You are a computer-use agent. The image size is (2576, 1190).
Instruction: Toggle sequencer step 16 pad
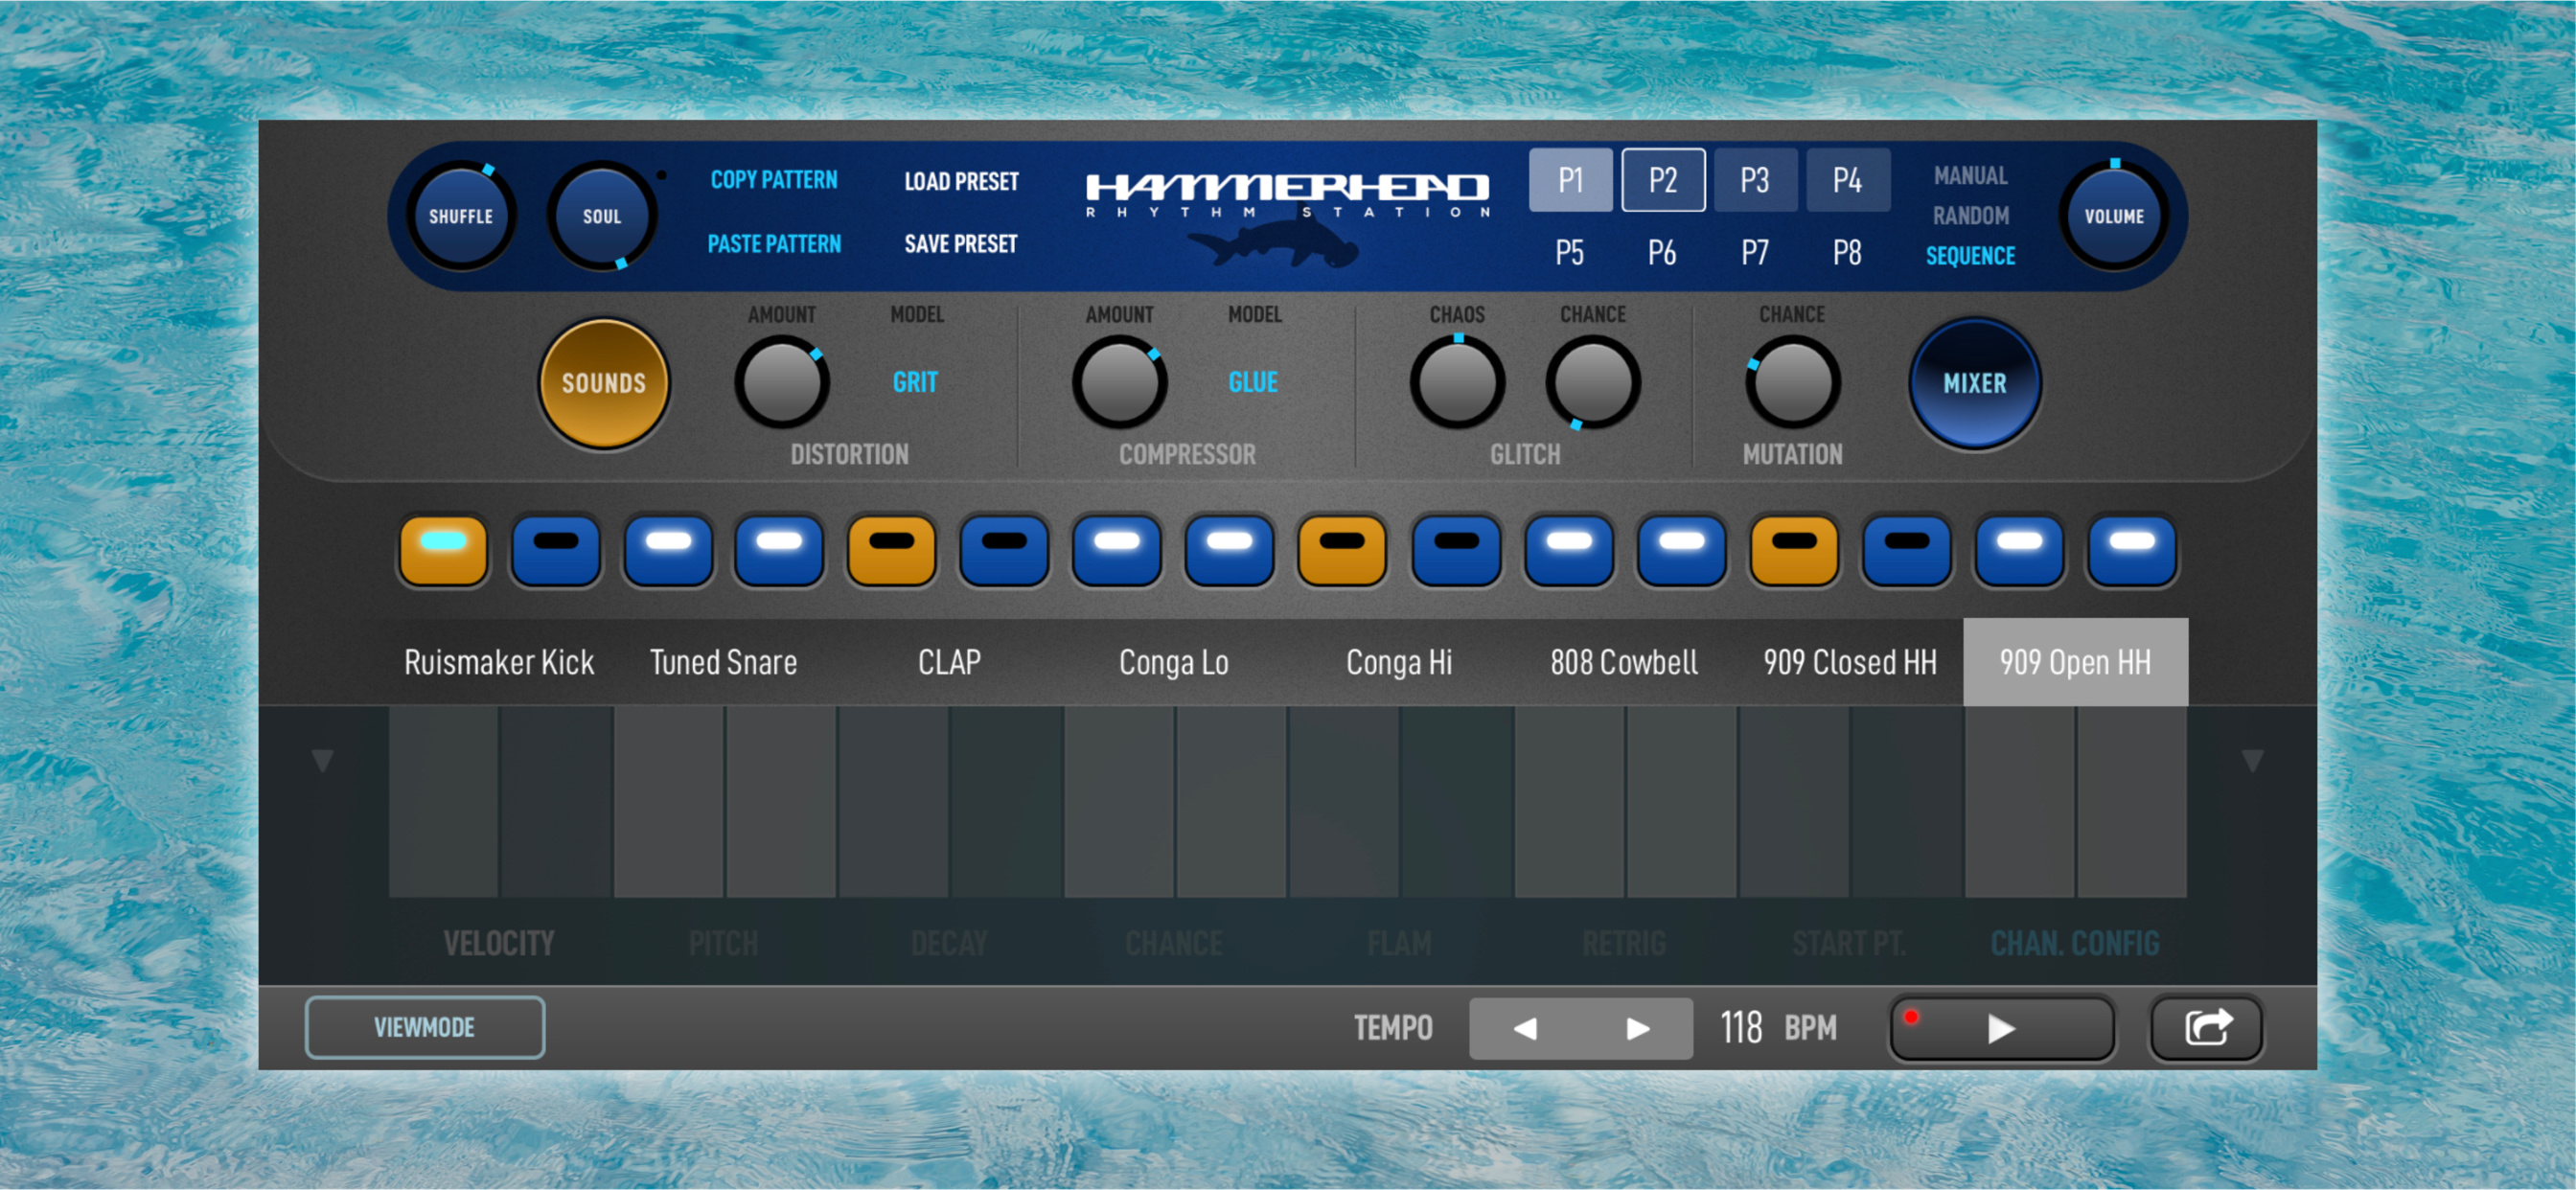(x=2131, y=550)
